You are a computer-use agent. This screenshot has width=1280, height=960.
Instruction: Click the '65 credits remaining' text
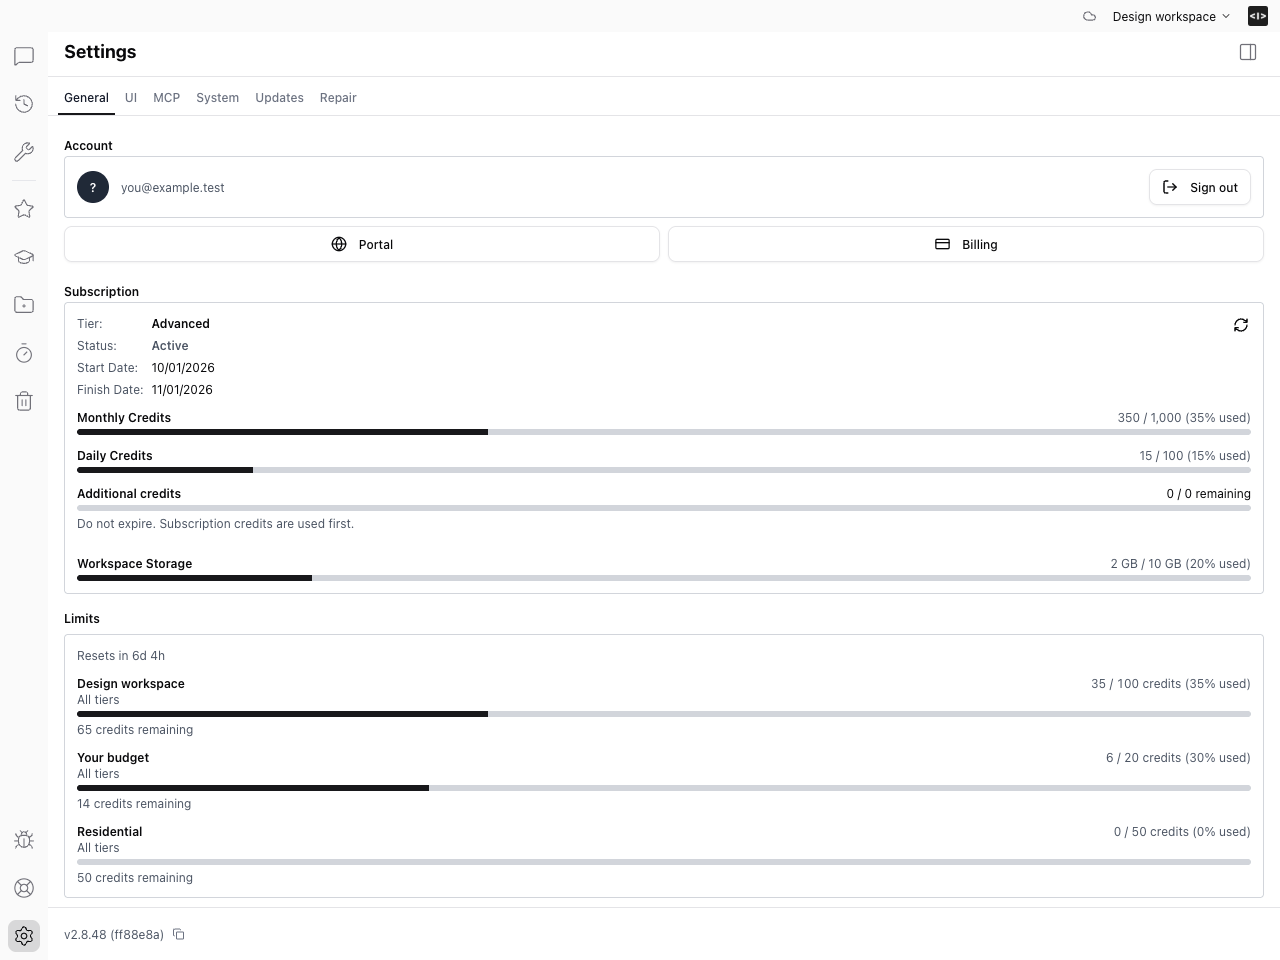pyautogui.click(x=135, y=730)
